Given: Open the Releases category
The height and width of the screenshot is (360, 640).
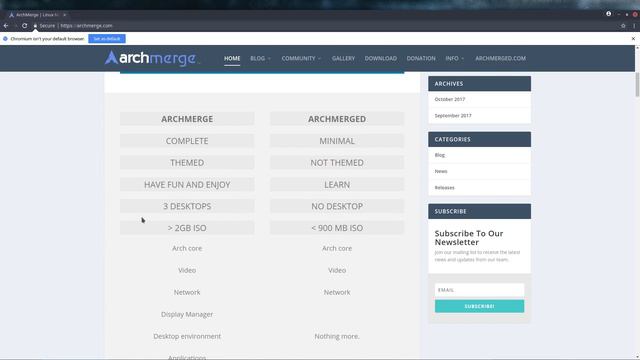Looking at the screenshot, I should coord(444,188).
